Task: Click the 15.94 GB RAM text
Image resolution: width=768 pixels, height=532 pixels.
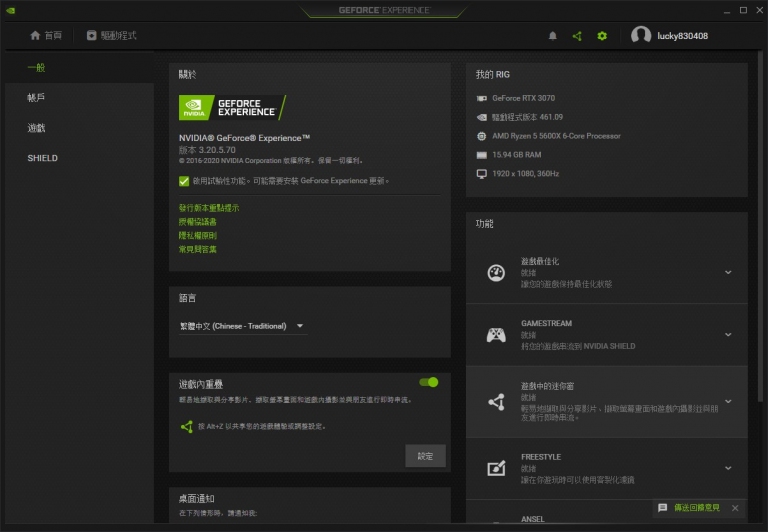Action: pos(517,155)
